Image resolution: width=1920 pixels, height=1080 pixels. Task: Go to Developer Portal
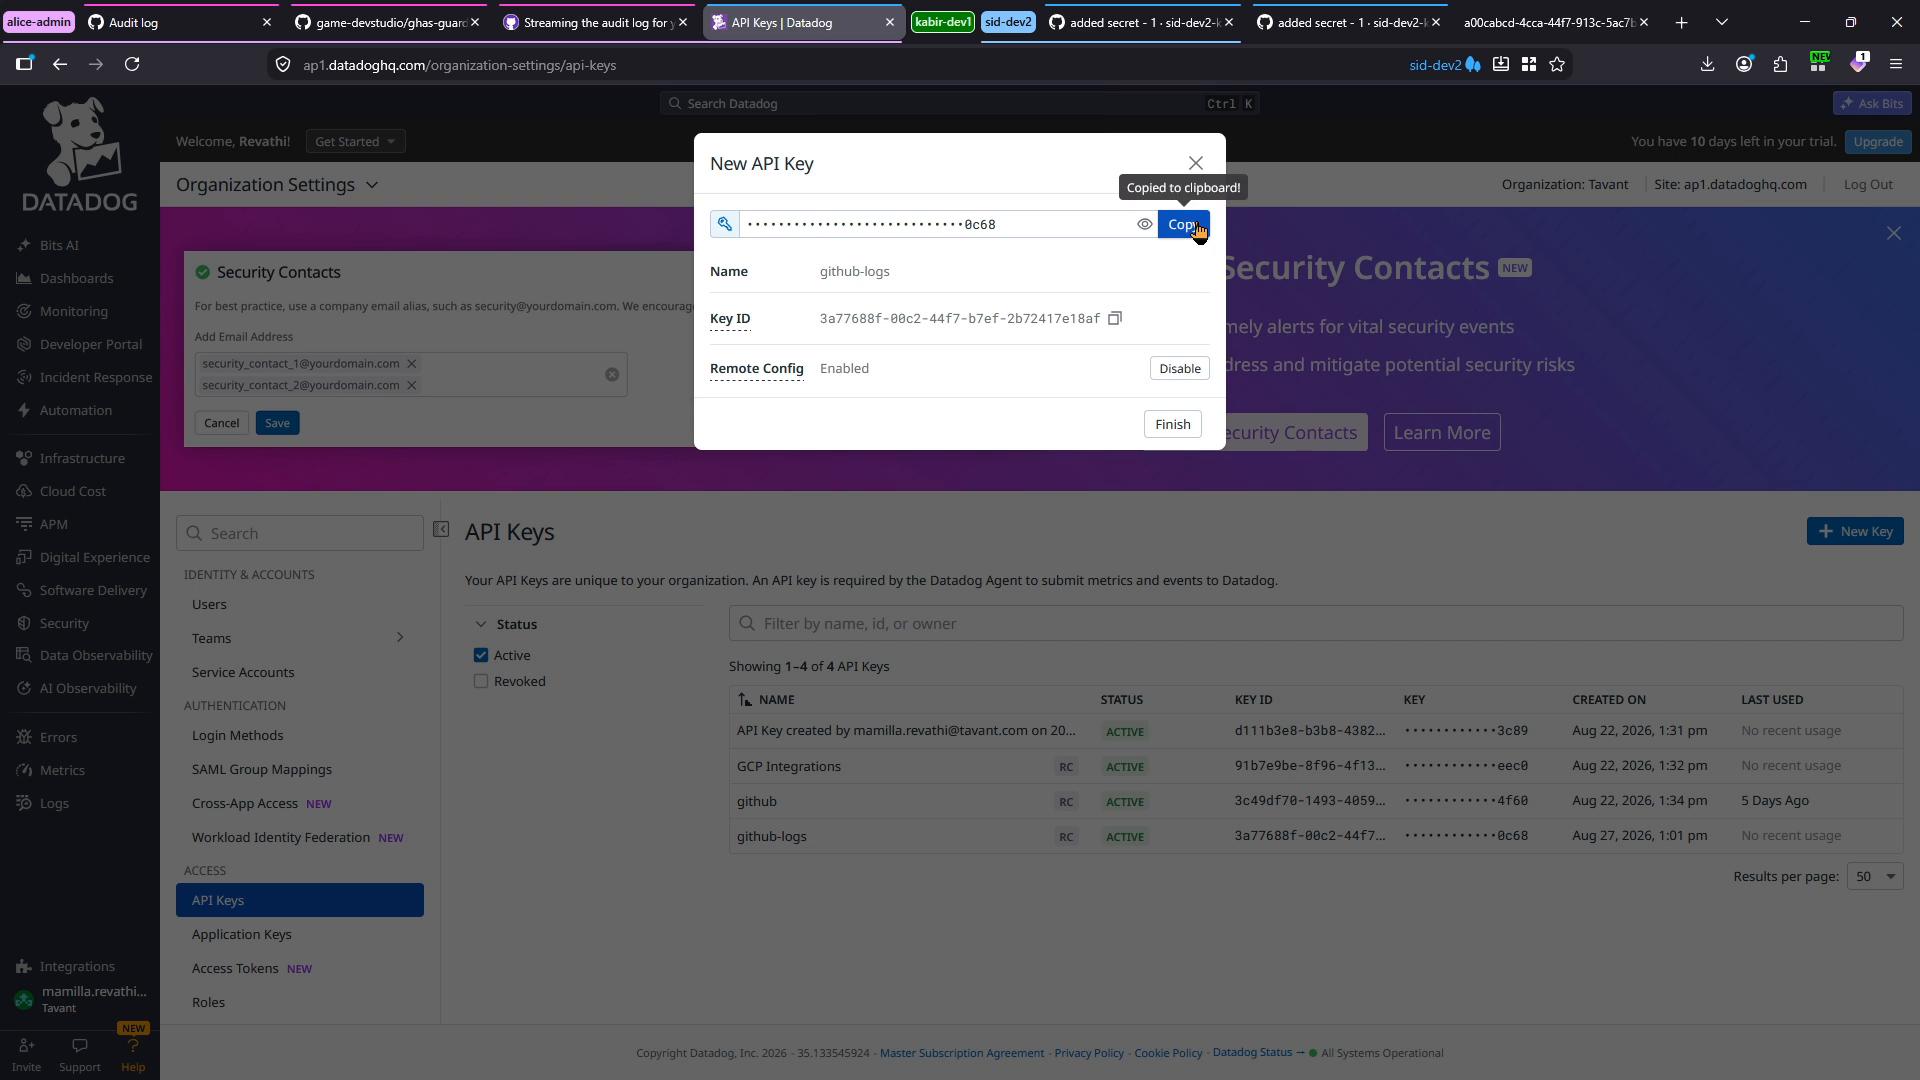click(90, 344)
